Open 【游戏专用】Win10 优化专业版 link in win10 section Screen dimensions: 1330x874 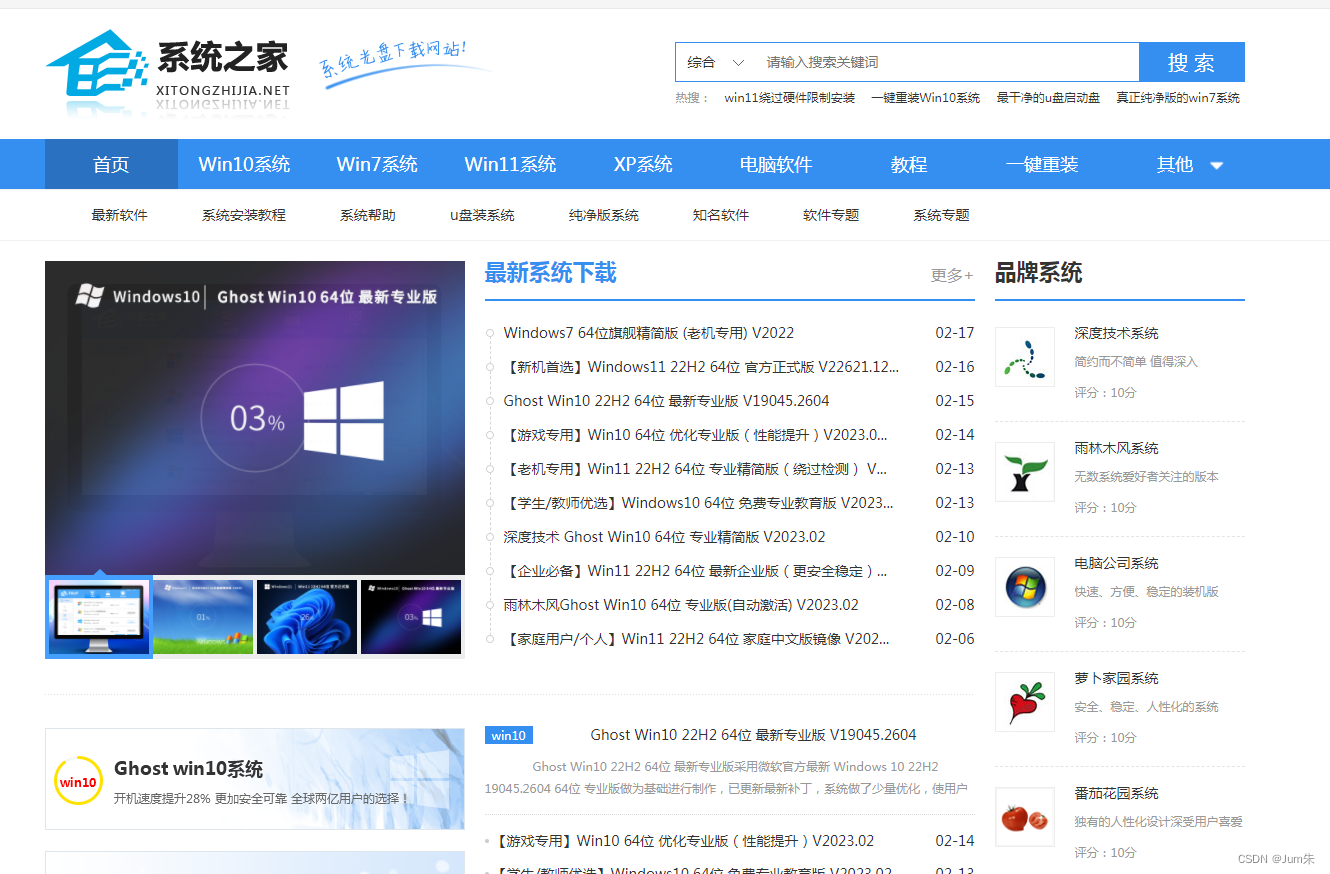point(685,841)
